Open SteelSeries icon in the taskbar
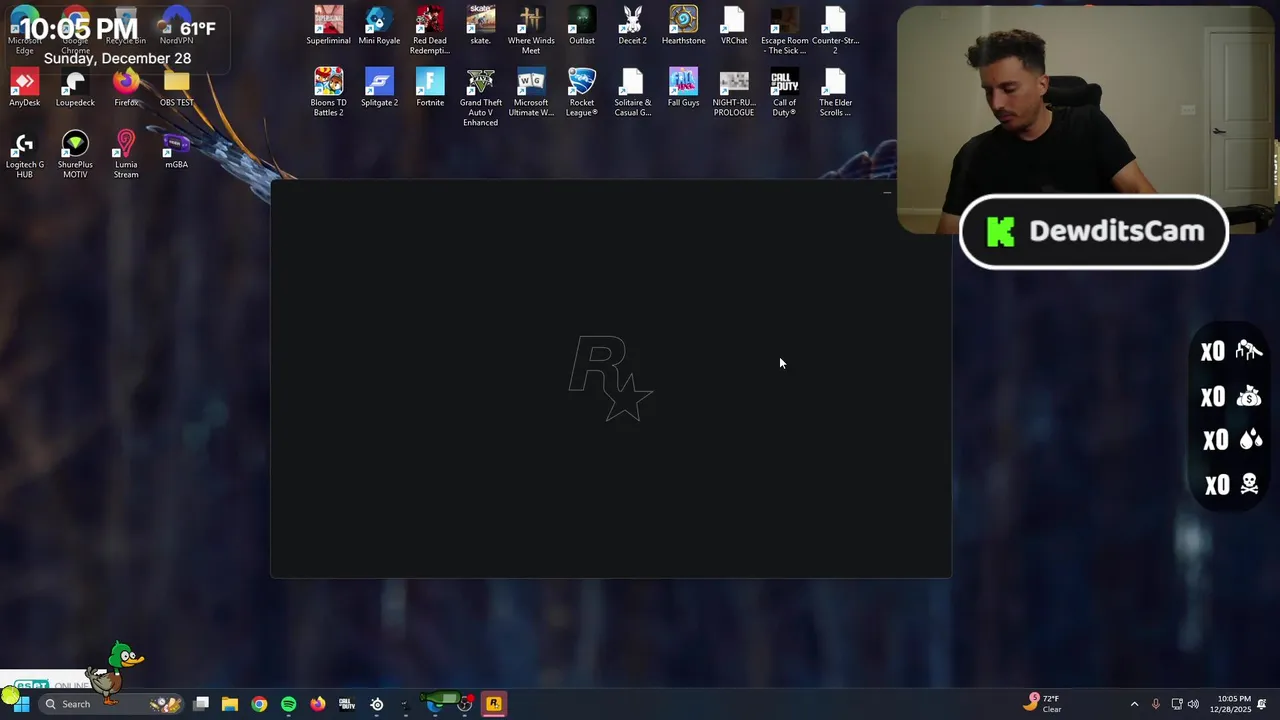The image size is (1280, 720). (x=377, y=704)
